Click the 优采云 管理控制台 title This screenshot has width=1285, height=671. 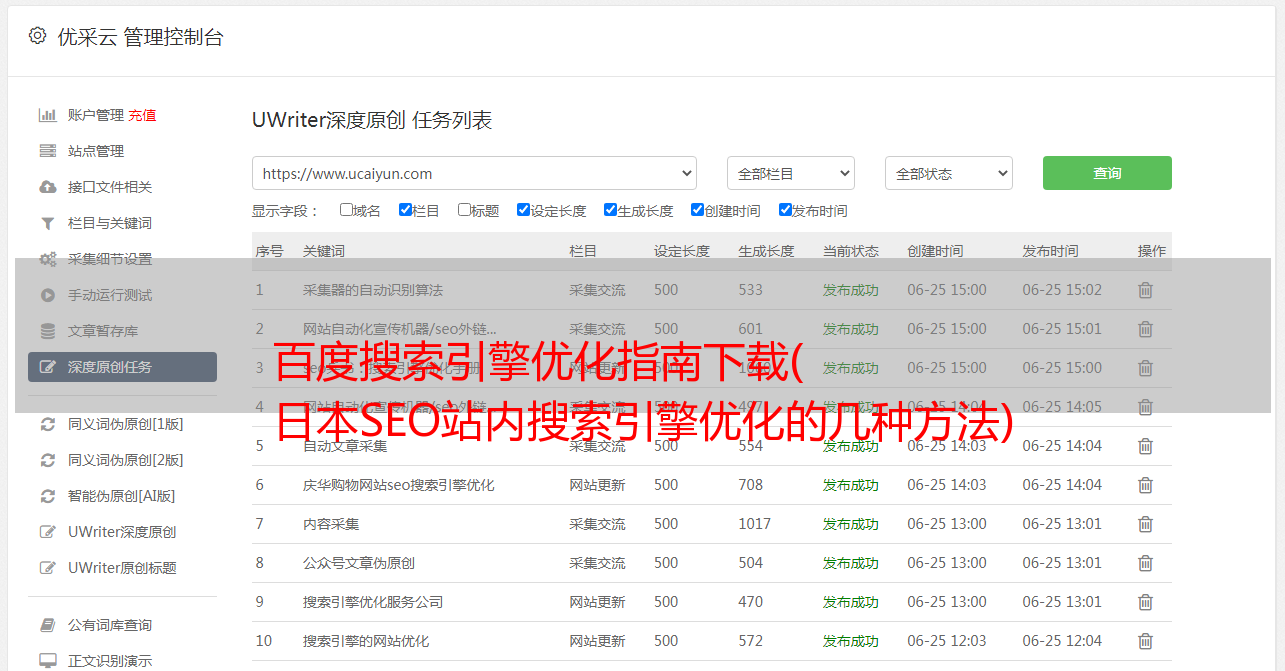[140, 37]
